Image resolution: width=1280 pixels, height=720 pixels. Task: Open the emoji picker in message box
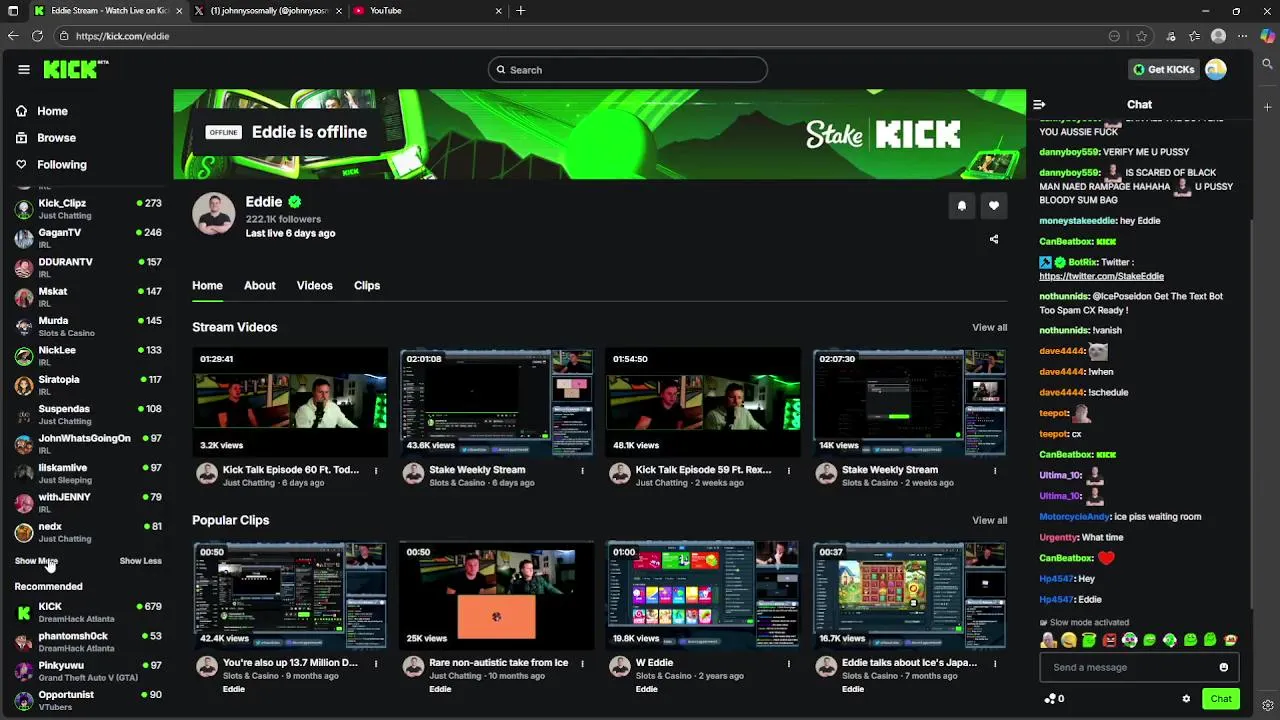click(1223, 668)
